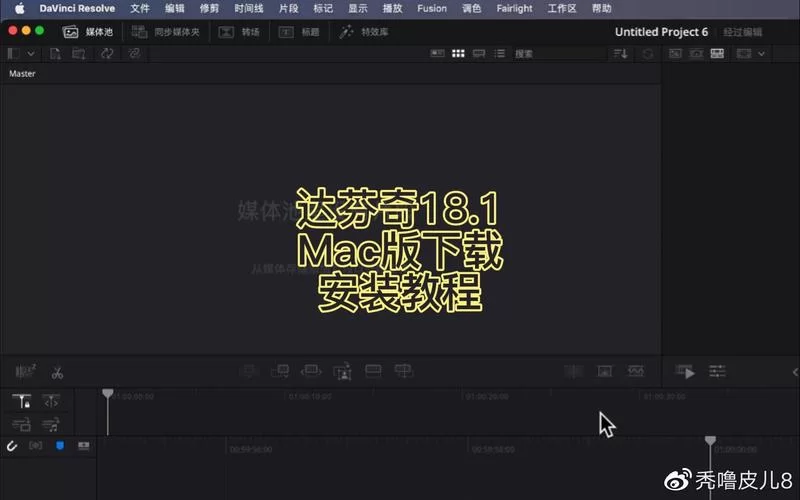Open the 帮助 menu
This screenshot has width=800, height=500.
click(602, 8)
